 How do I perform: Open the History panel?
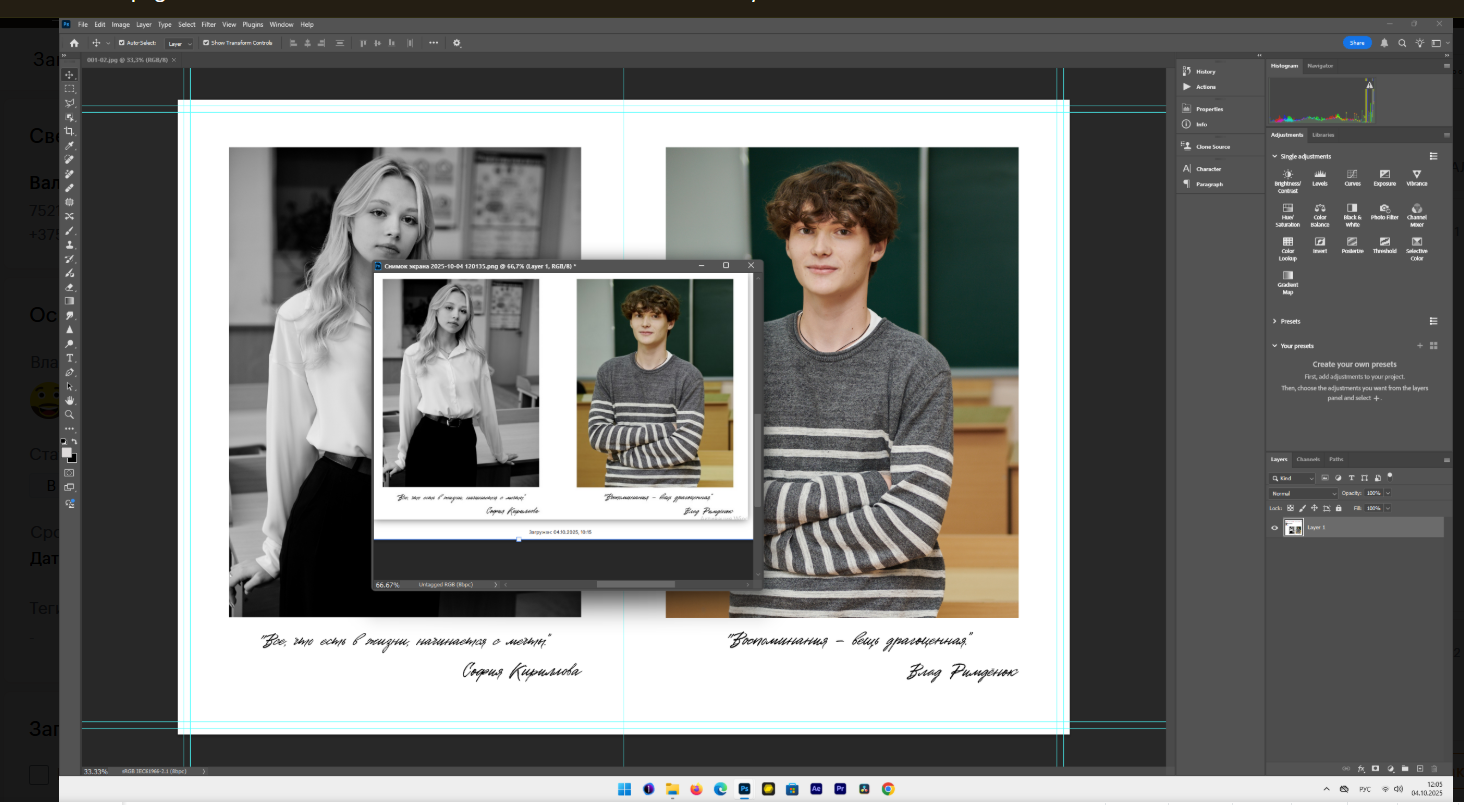coord(1205,71)
